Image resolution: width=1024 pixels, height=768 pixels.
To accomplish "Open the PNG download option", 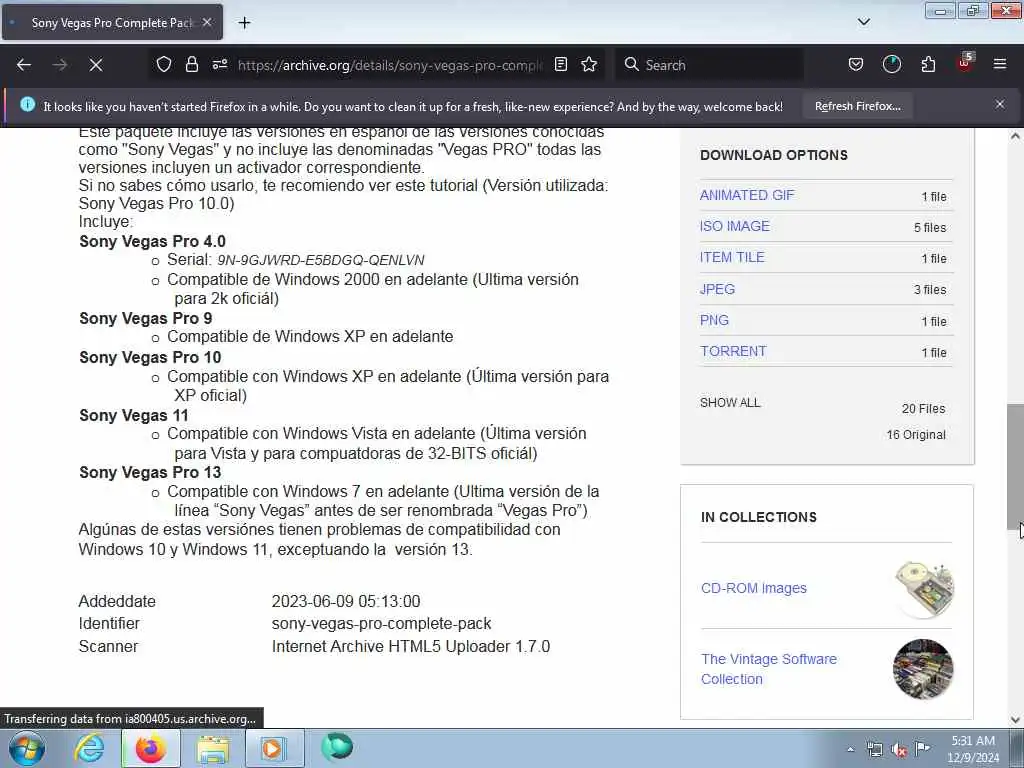I will pos(714,320).
